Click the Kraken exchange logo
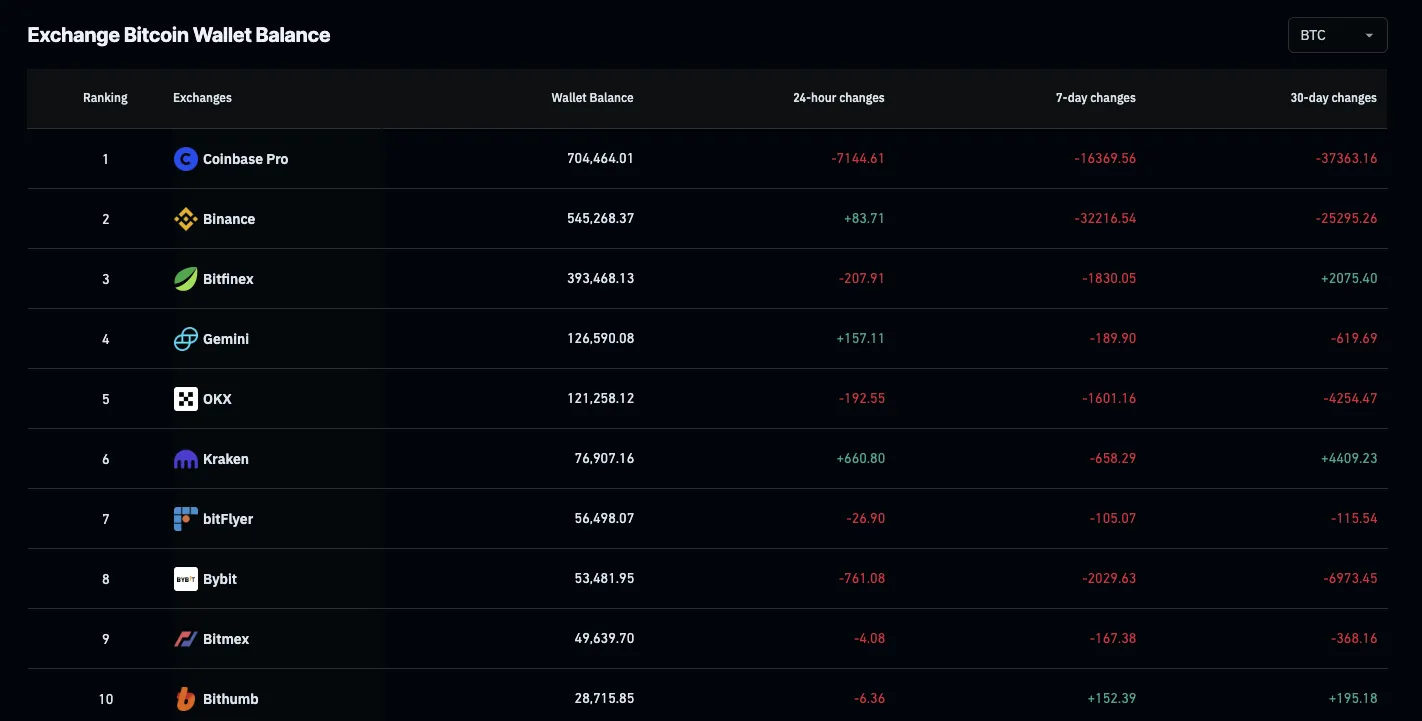Screen dimensions: 1422x721 [x=185, y=458]
